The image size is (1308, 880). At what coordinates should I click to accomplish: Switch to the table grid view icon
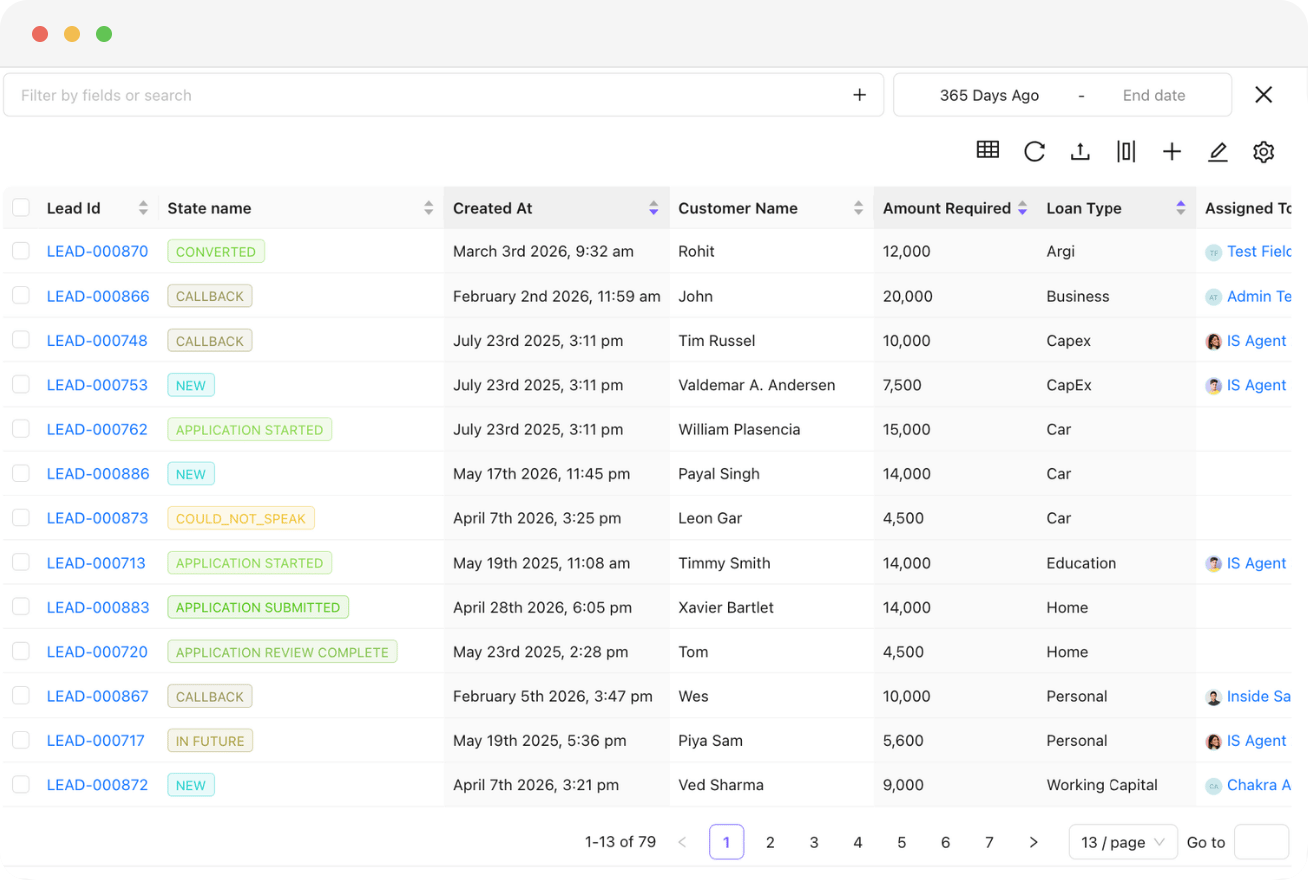coord(988,150)
